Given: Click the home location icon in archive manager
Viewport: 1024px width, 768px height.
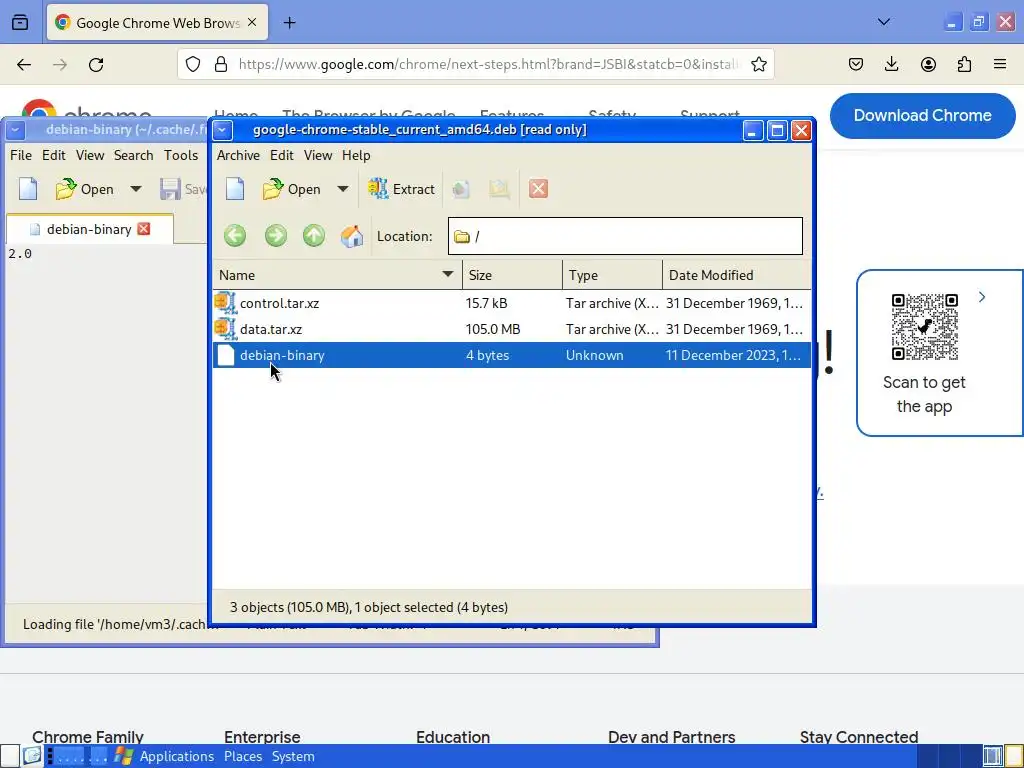Looking at the screenshot, I should (352, 236).
